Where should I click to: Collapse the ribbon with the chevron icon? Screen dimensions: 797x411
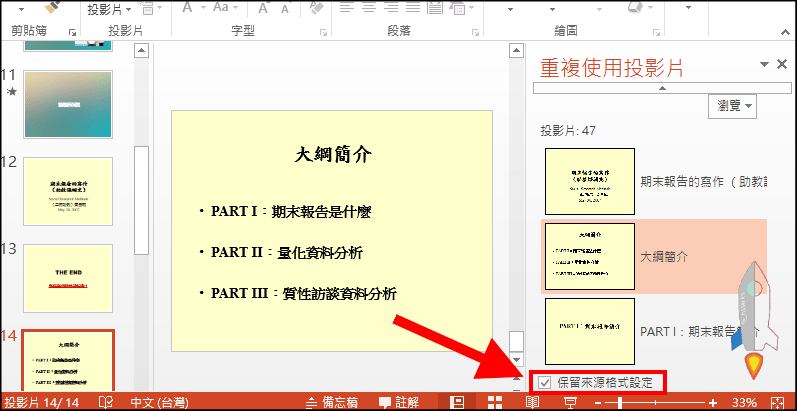(x=787, y=31)
